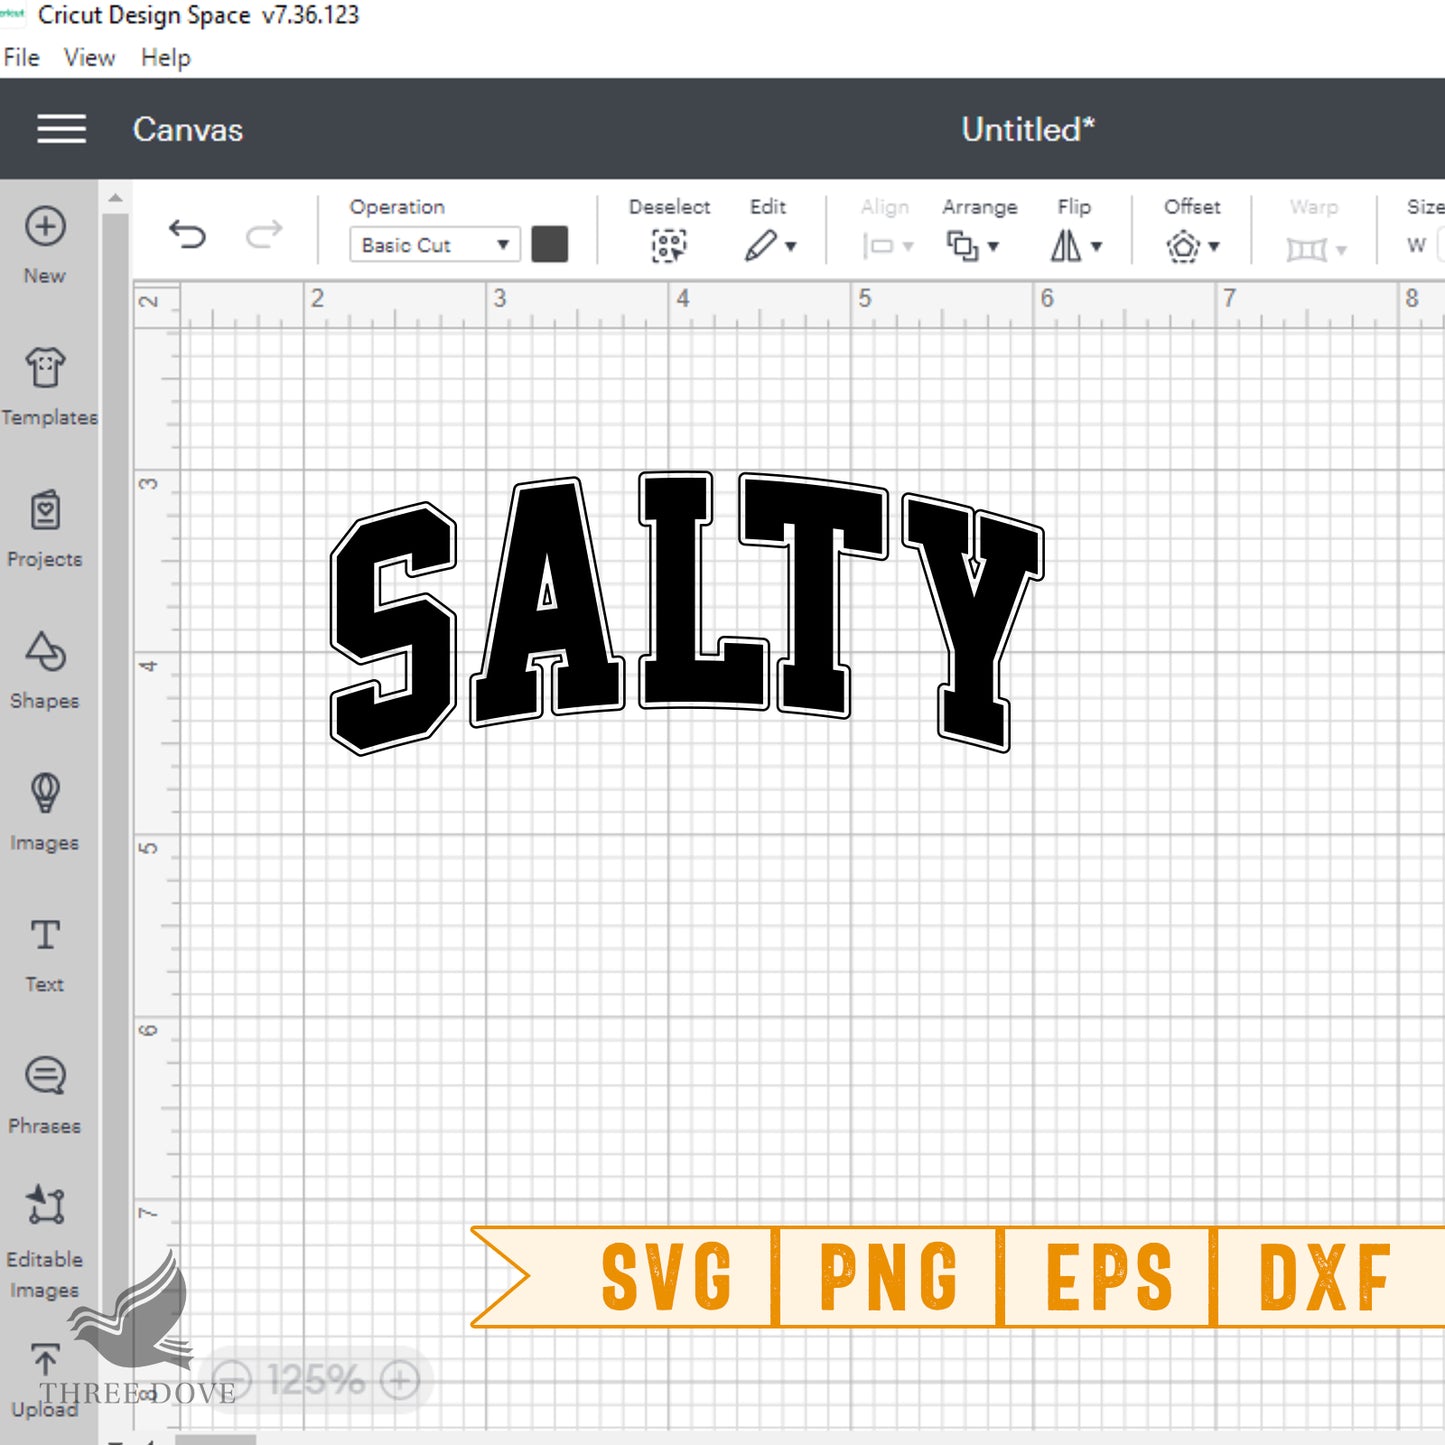Viewport: 1445px width, 1445px height.
Task: Click the Flip icon
Action: point(1066,245)
